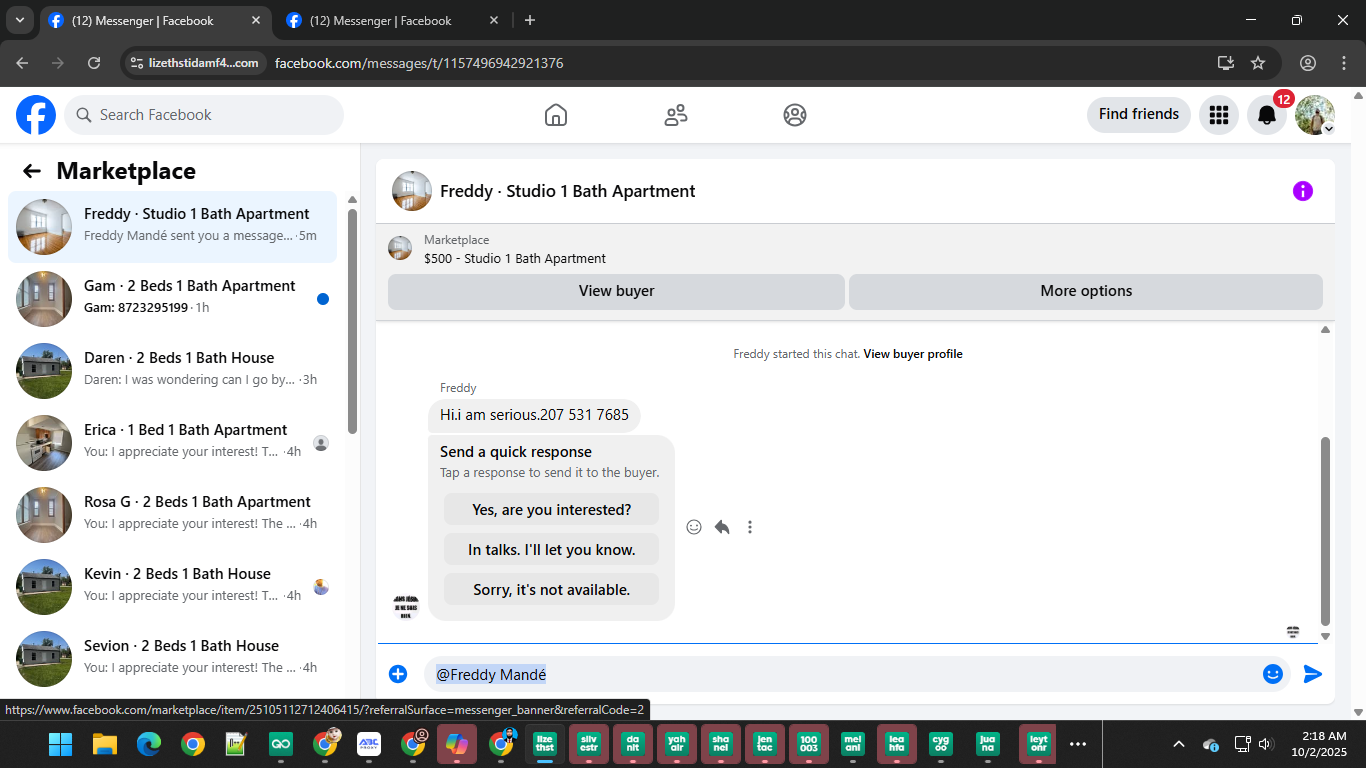This screenshot has width=1366, height=768.
Task: Open Windows Start menu
Action: [x=61, y=744]
